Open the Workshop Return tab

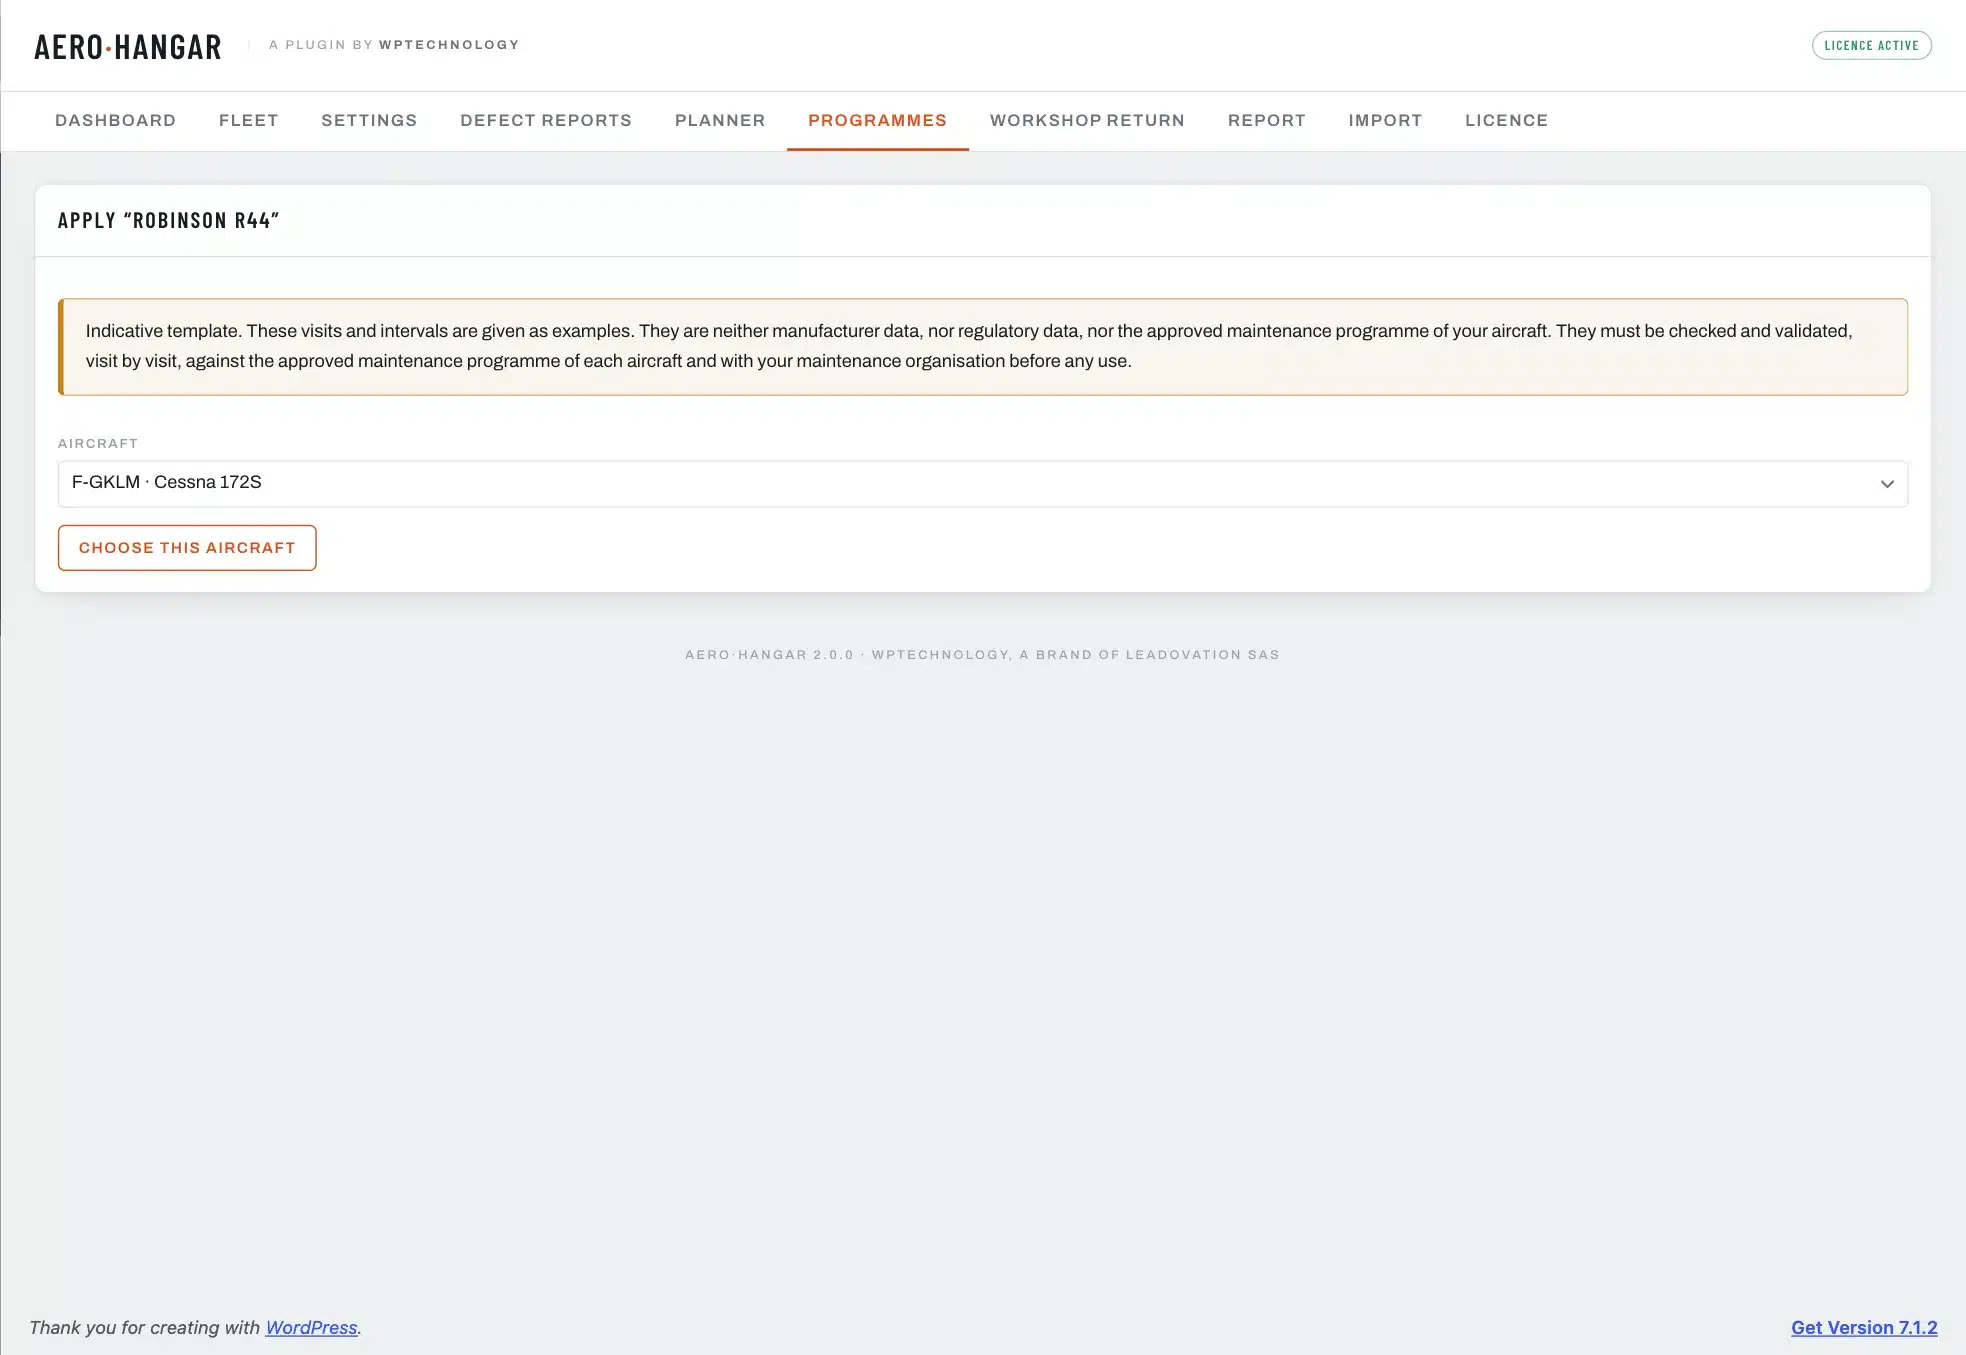click(x=1087, y=121)
